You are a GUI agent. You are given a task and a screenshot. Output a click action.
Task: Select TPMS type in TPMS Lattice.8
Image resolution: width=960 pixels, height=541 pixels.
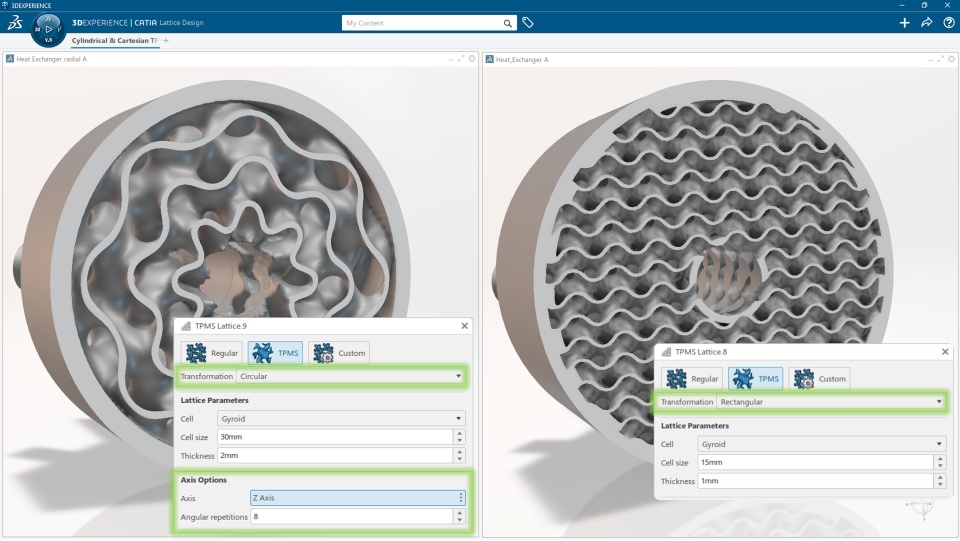(756, 379)
